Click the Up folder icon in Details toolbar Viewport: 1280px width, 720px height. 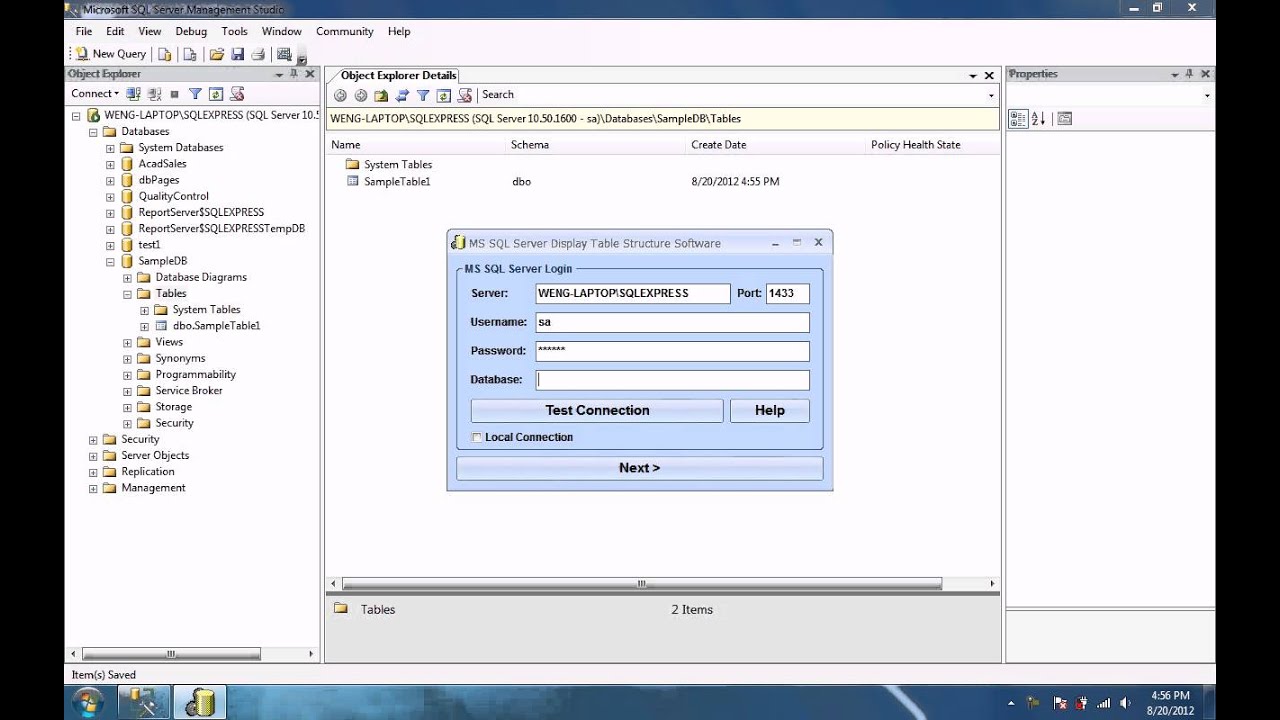pyautogui.click(x=381, y=95)
